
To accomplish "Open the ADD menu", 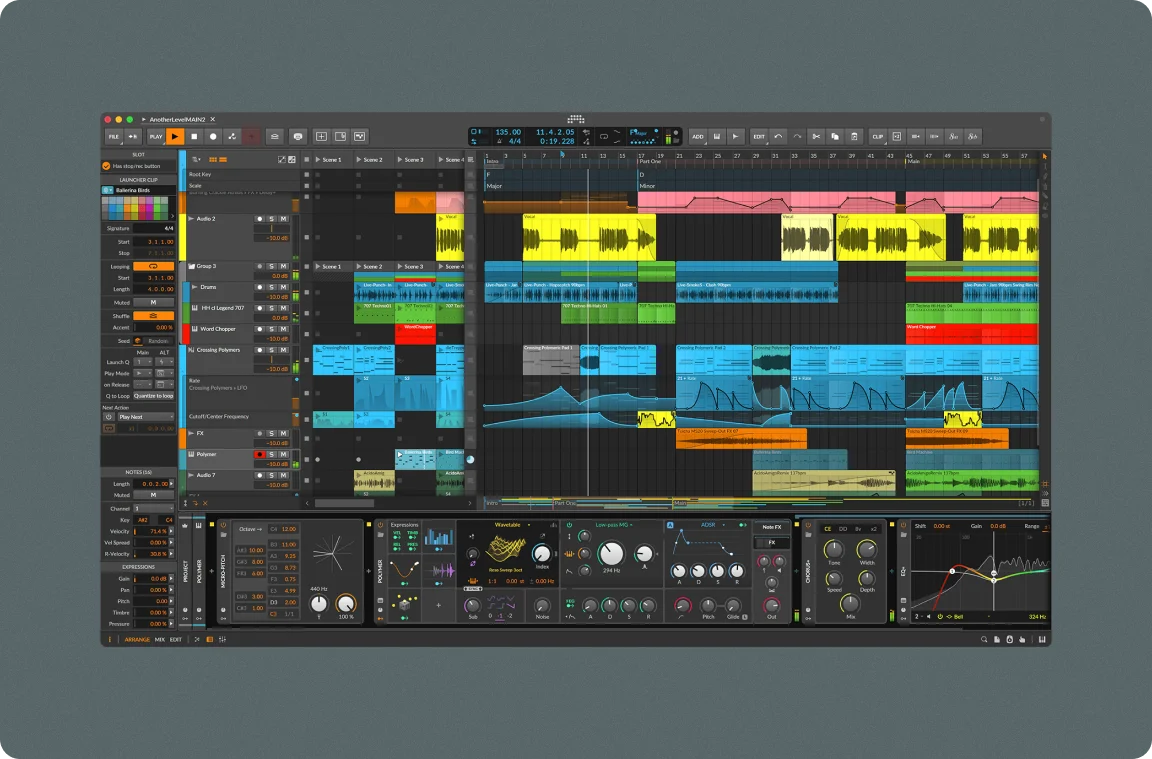I will pyautogui.click(x=697, y=137).
